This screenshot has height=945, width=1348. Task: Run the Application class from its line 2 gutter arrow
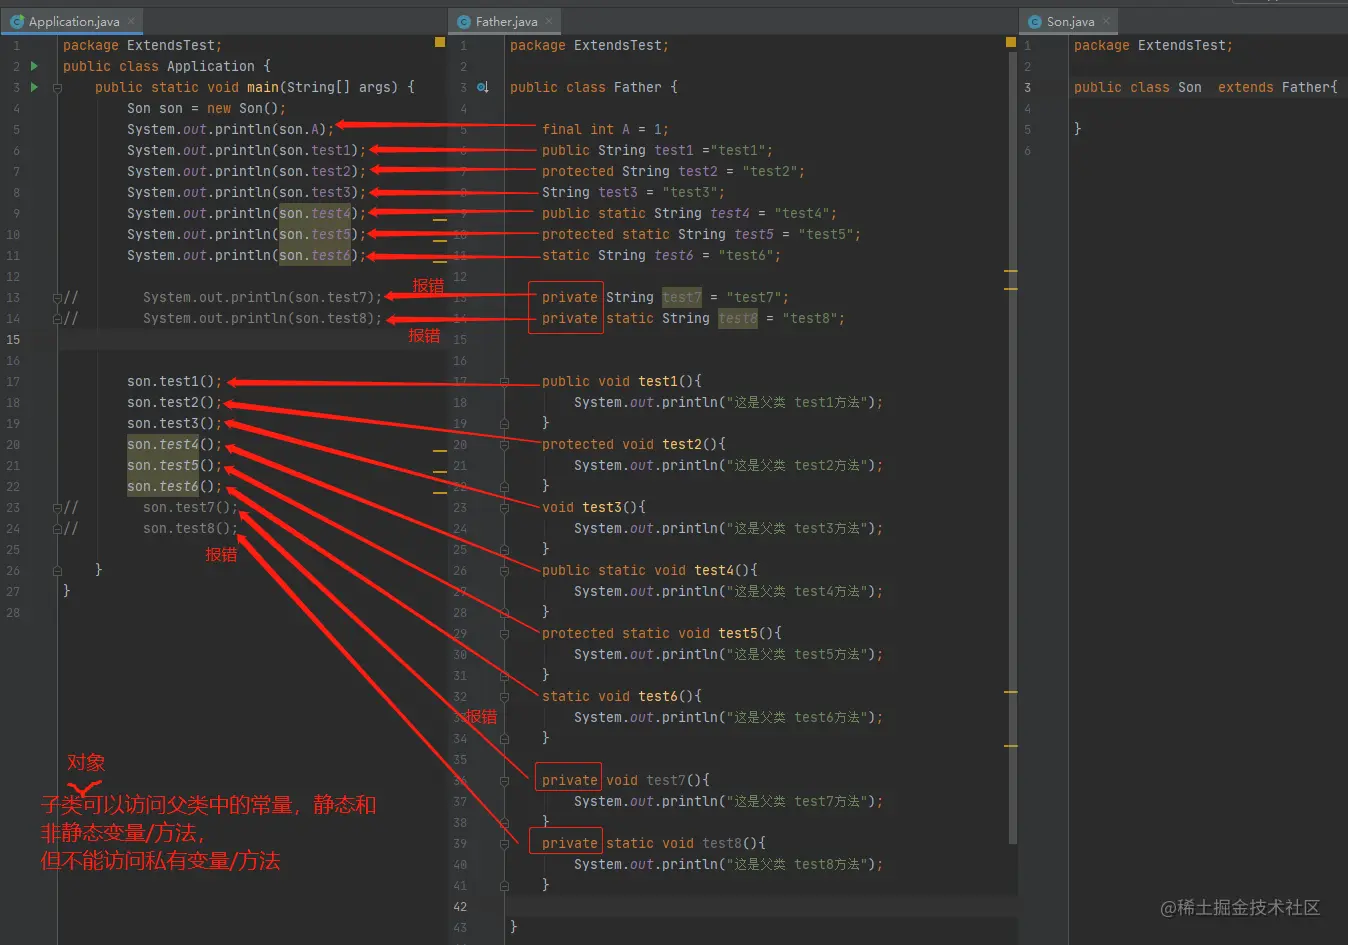point(34,66)
